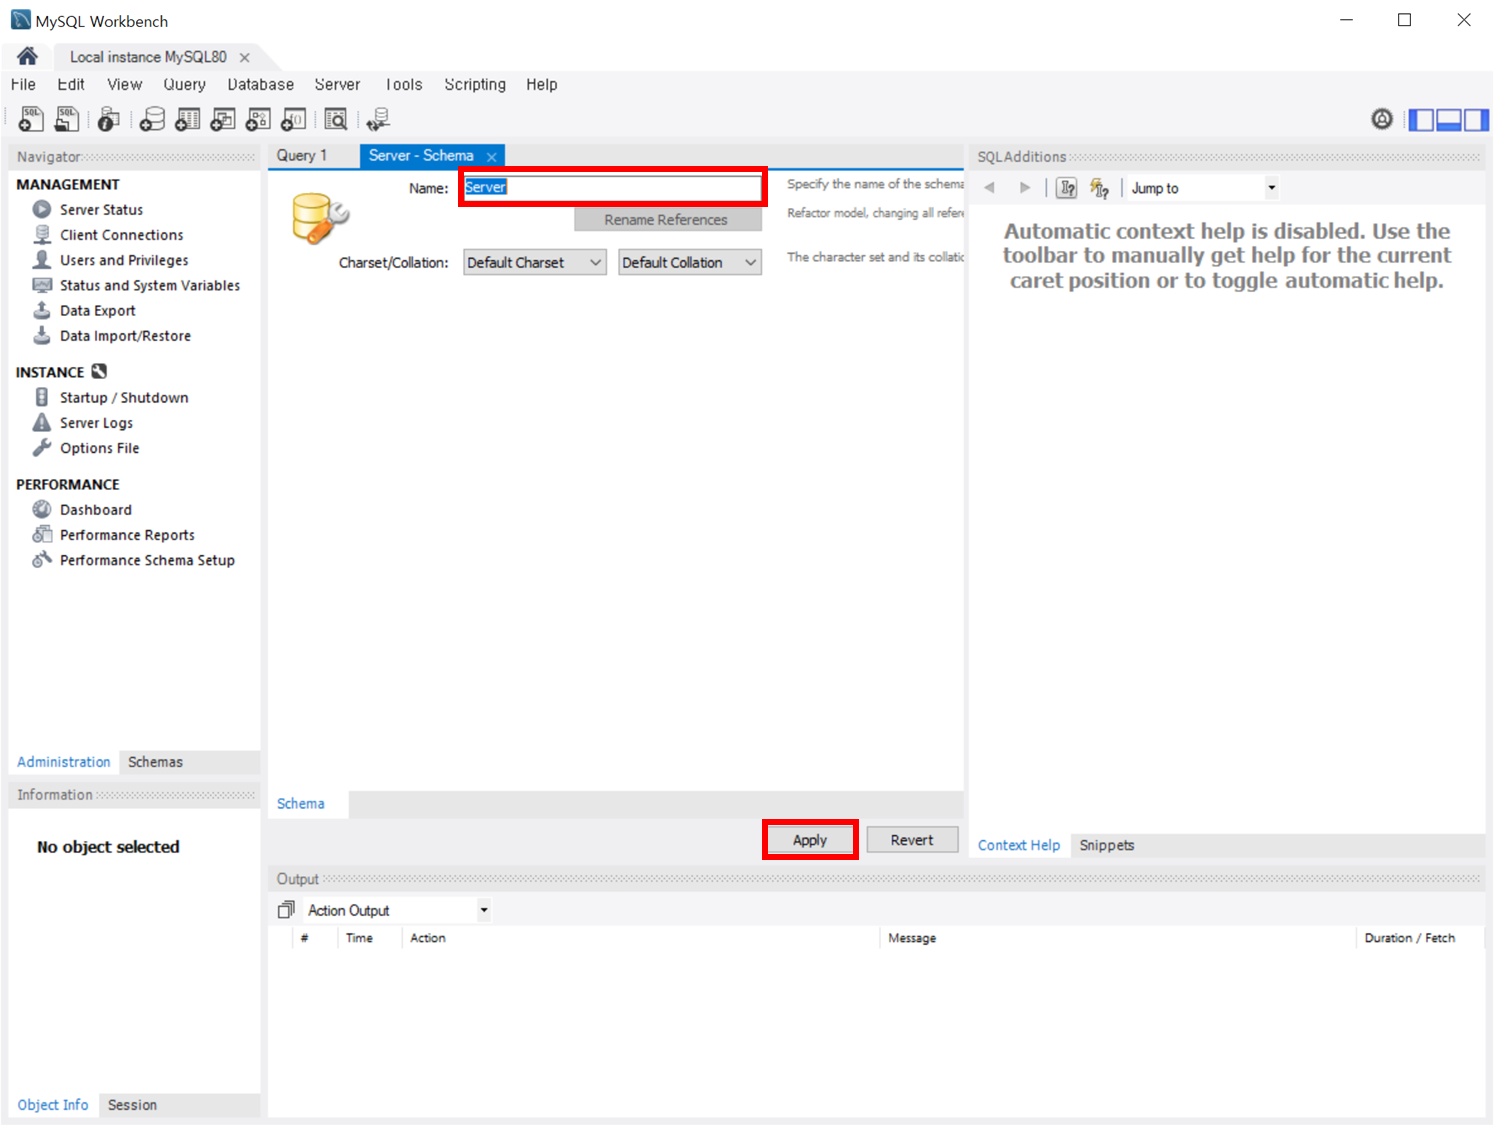Open the Server menu
The height and width of the screenshot is (1125, 1494).
pos(337,84)
